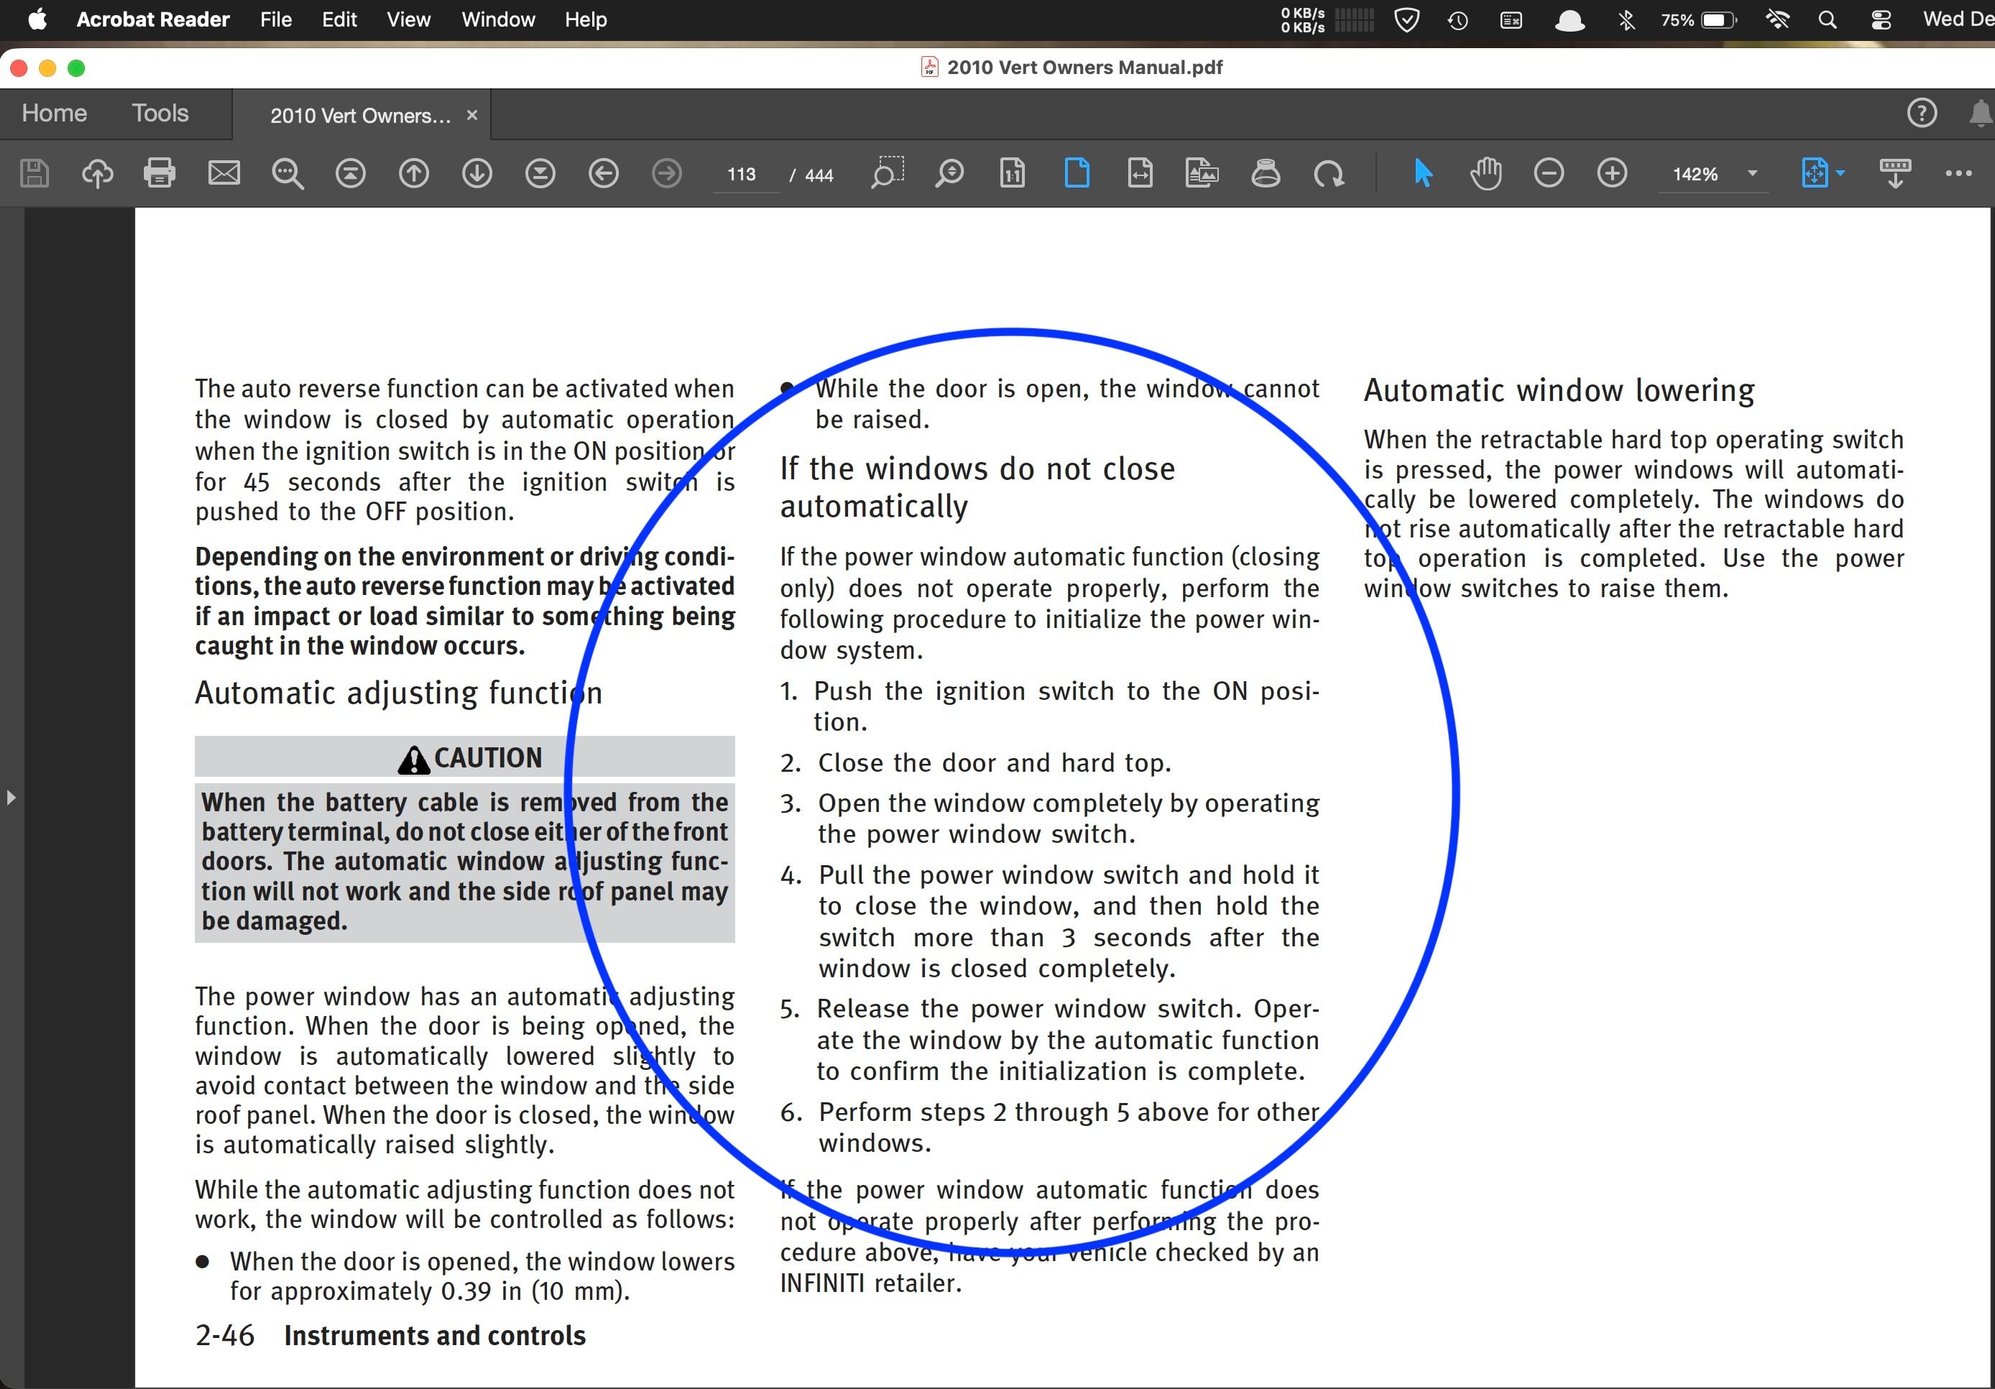1995x1389 pixels.
Task: Expand the page fit options dropdown
Action: (x=1840, y=173)
